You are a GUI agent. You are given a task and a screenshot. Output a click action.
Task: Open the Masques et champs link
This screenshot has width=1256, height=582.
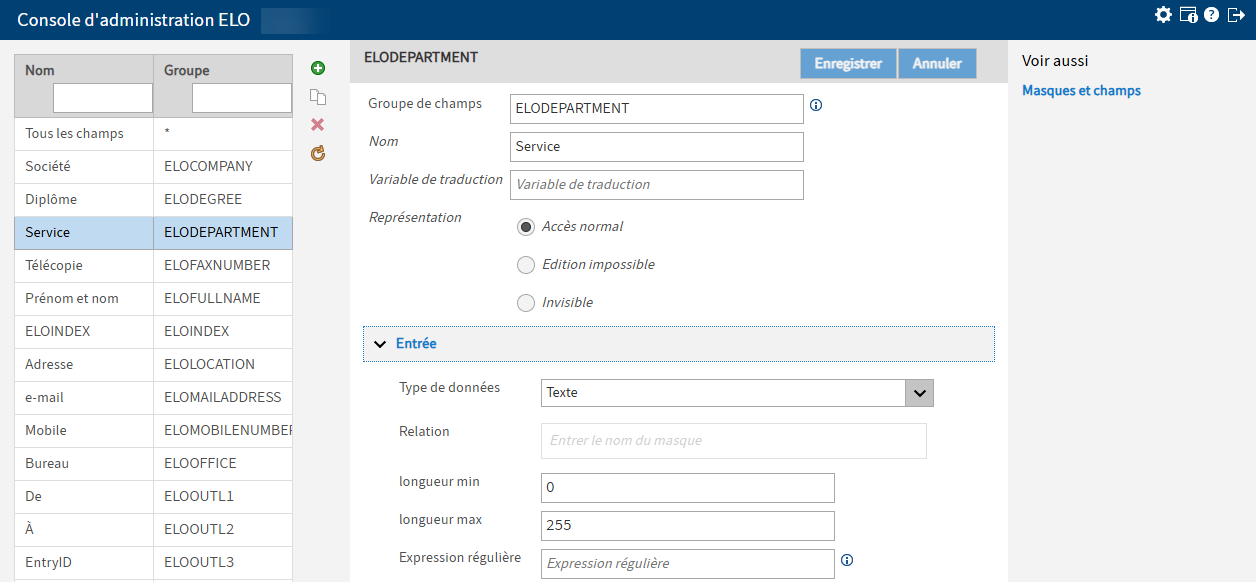[1081, 91]
